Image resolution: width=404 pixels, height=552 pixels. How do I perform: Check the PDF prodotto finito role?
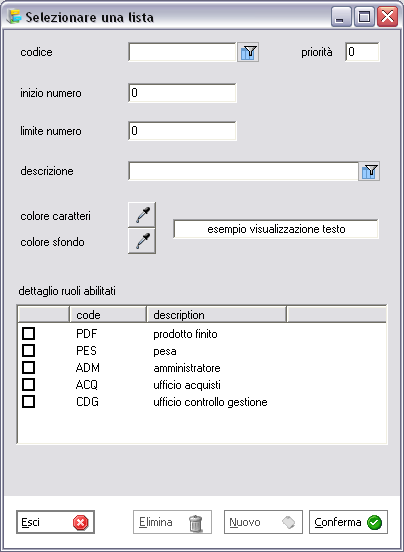click(29, 333)
